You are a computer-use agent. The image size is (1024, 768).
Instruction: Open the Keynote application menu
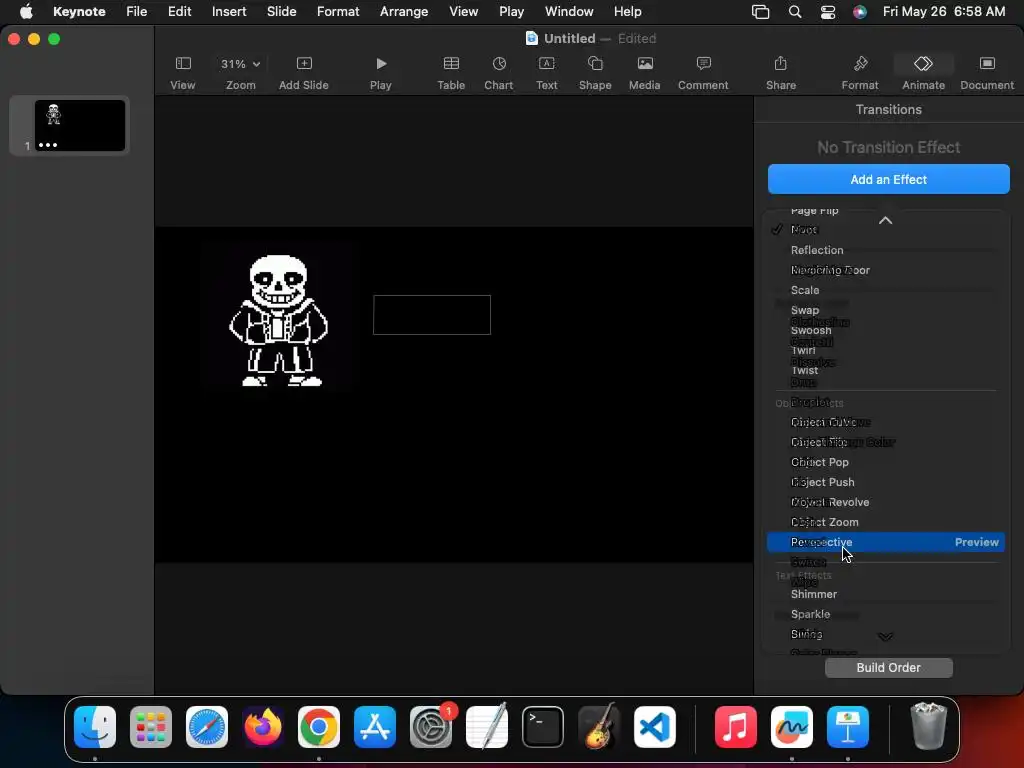[x=79, y=12]
